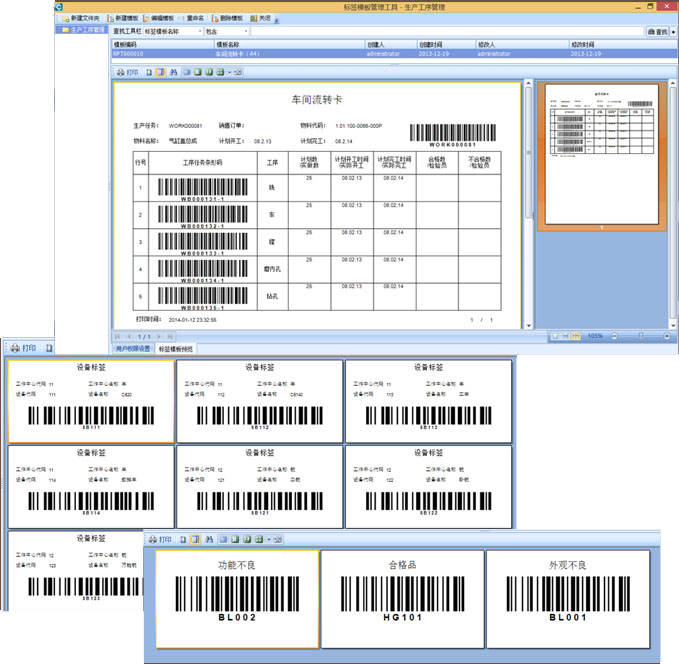Toggle thumbnails pane icon in main preview toolbar
Viewport: 679px width, 664px height.
(160, 72)
